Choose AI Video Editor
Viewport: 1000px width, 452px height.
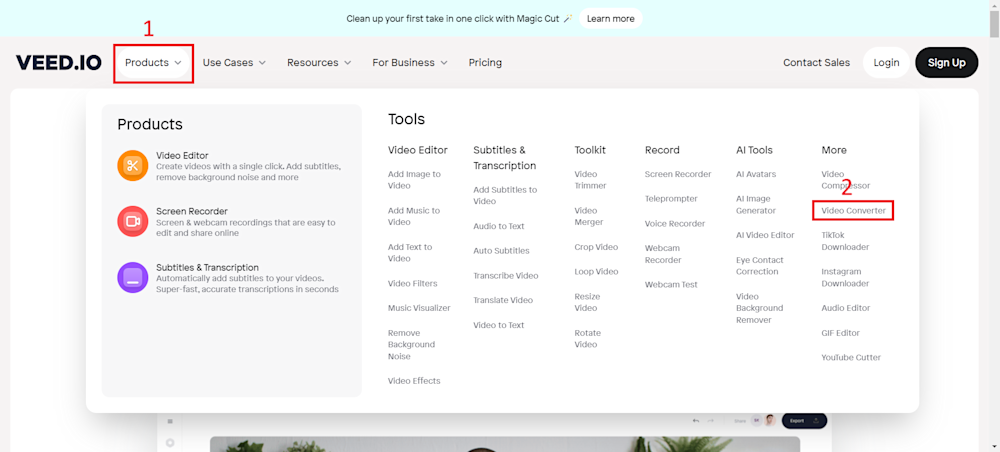[765, 235]
